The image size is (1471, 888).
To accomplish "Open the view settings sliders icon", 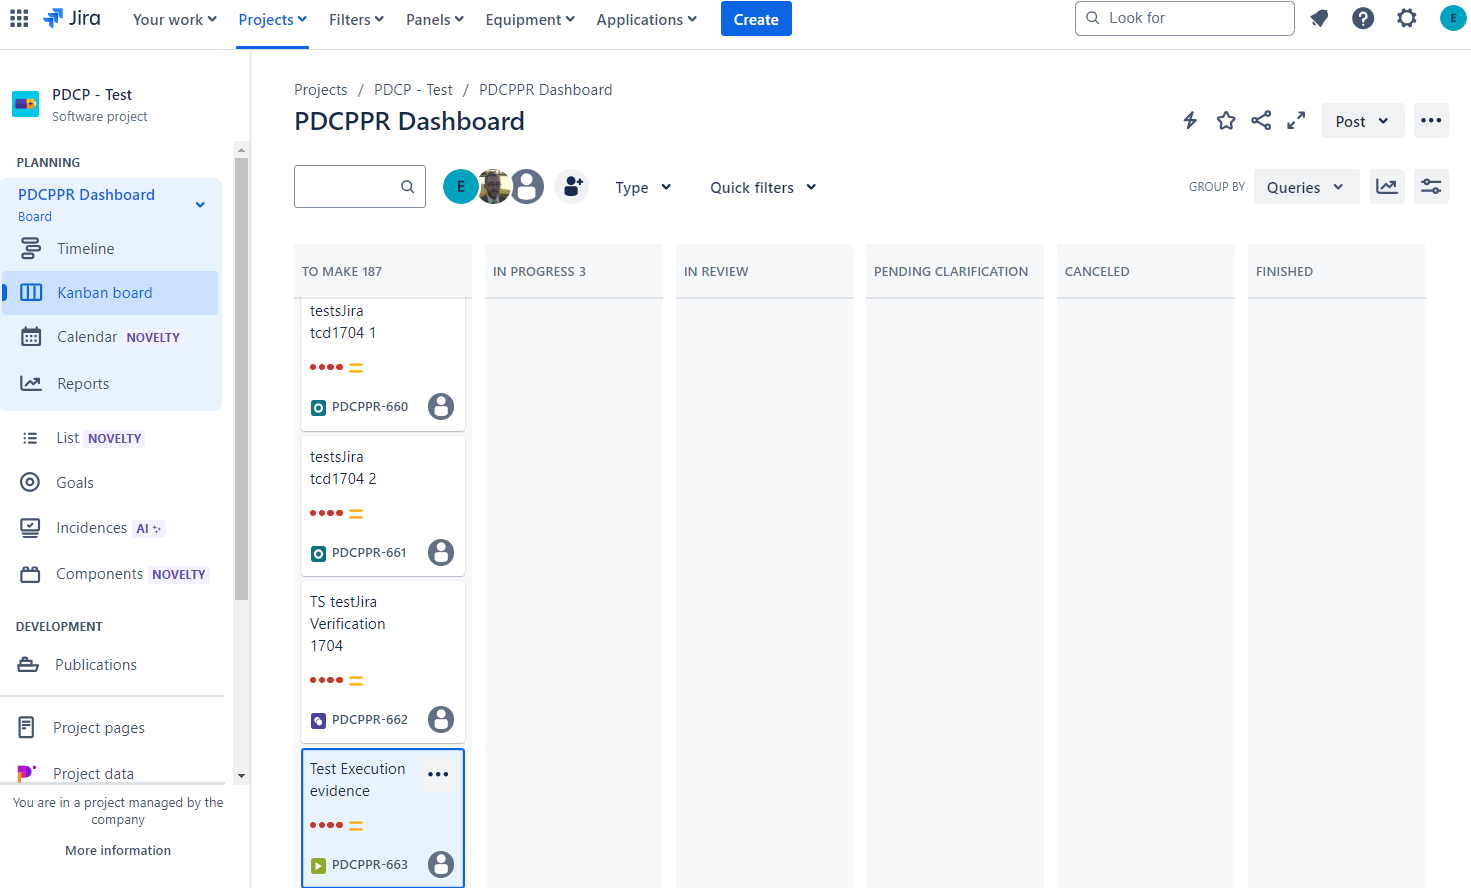I will (x=1431, y=186).
